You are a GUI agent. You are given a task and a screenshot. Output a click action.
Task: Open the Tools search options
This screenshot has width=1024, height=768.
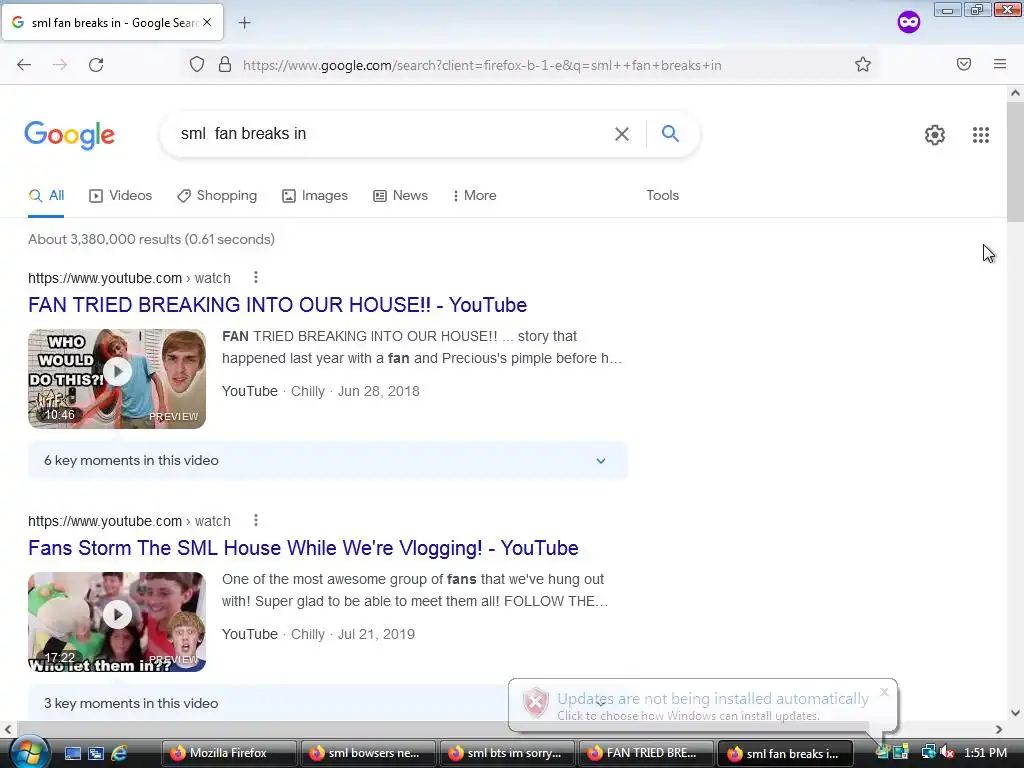[x=662, y=195]
